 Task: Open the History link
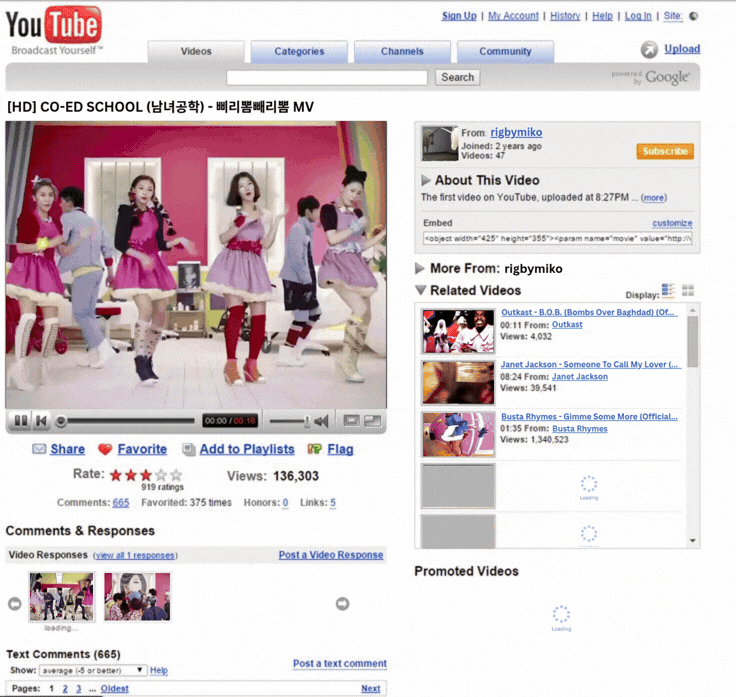(565, 16)
